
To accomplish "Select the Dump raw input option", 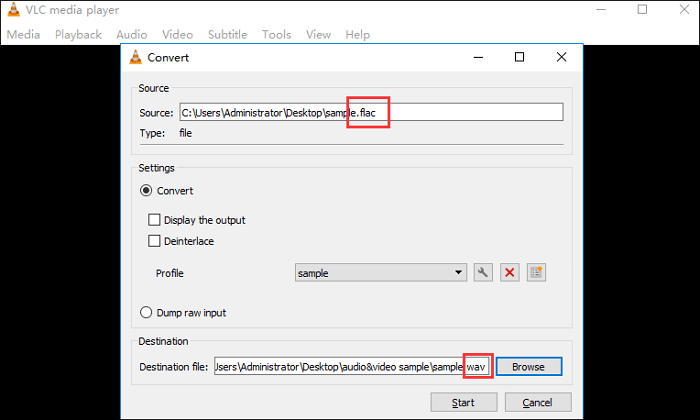I will coord(146,312).
